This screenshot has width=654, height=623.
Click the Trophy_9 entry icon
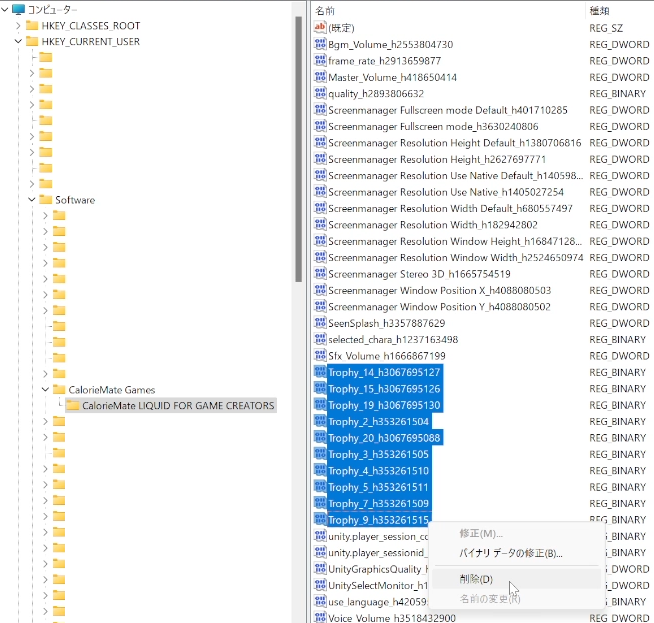pos(320,520)
